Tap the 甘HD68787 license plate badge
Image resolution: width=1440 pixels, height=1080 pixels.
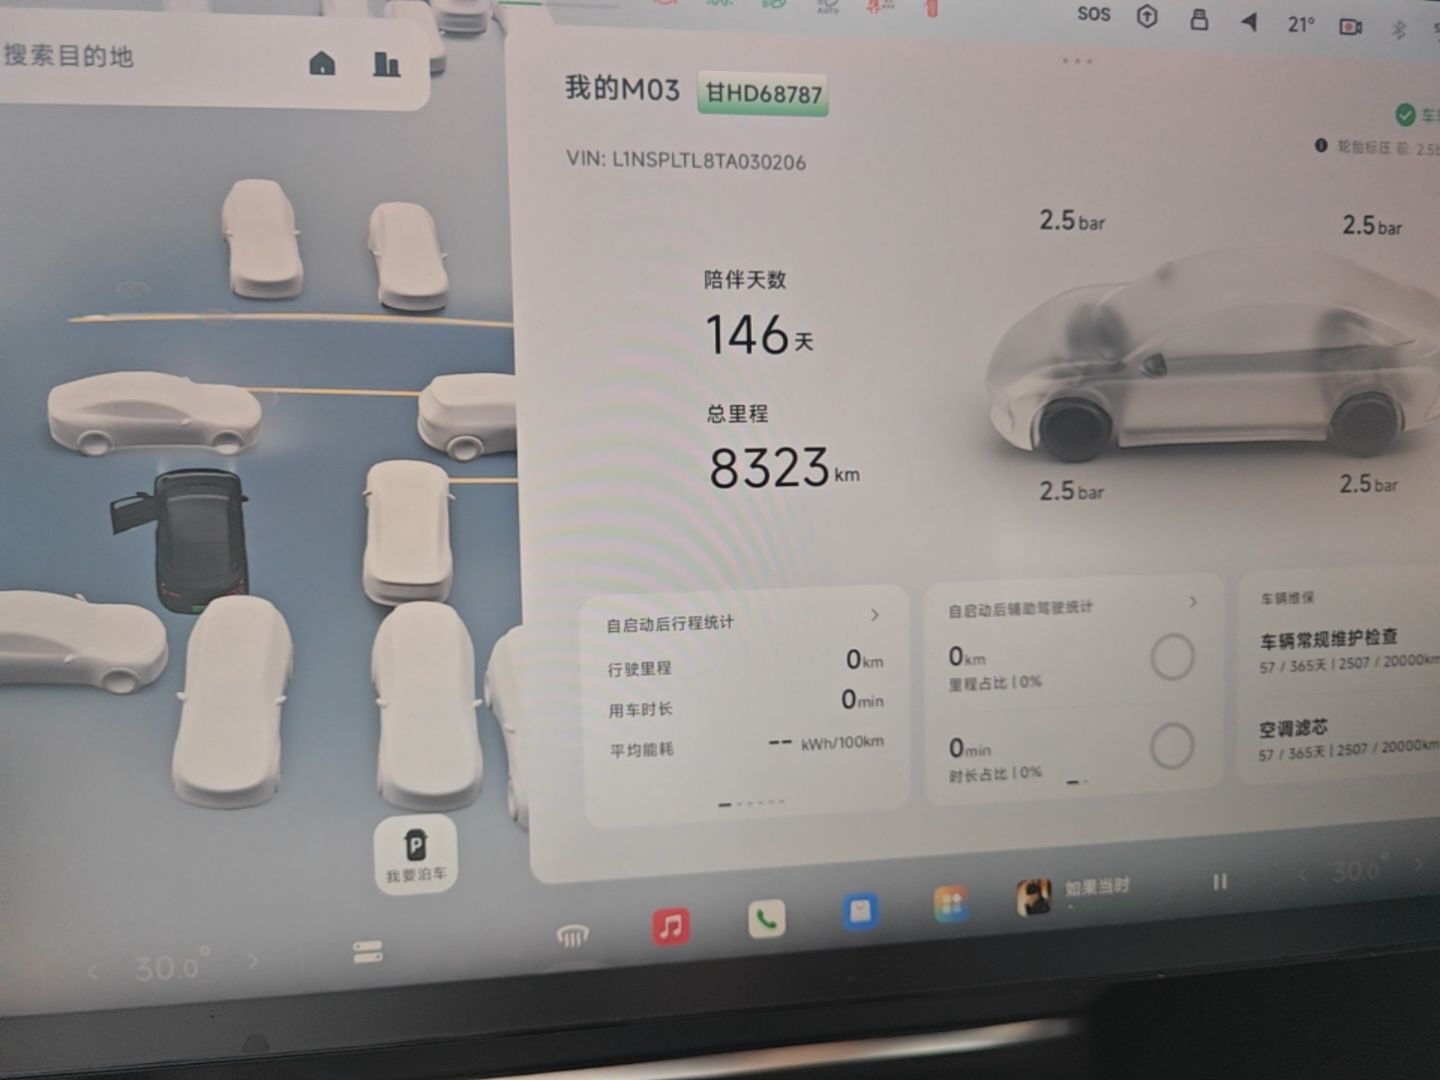tap(763, 94)
